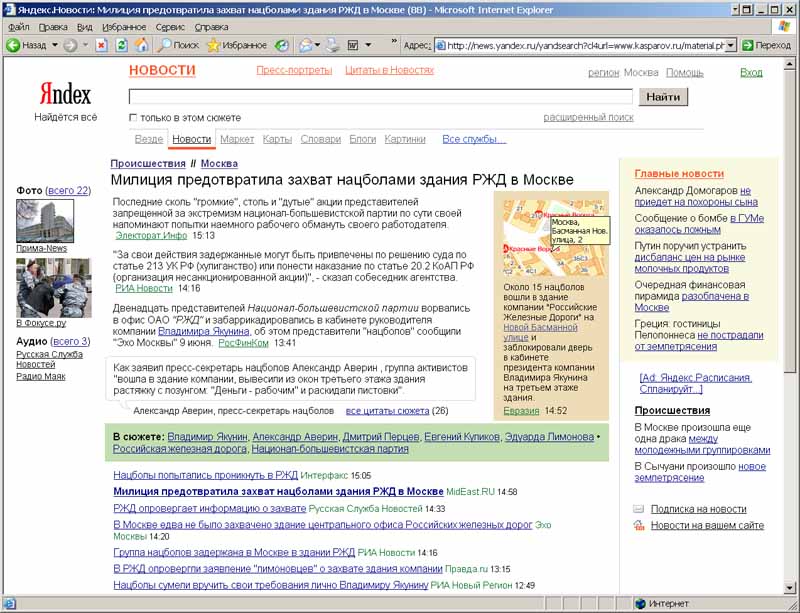Click the Stop loading toolbar icon
Viewport: 800px width, 613px height.
click(102, 45)
